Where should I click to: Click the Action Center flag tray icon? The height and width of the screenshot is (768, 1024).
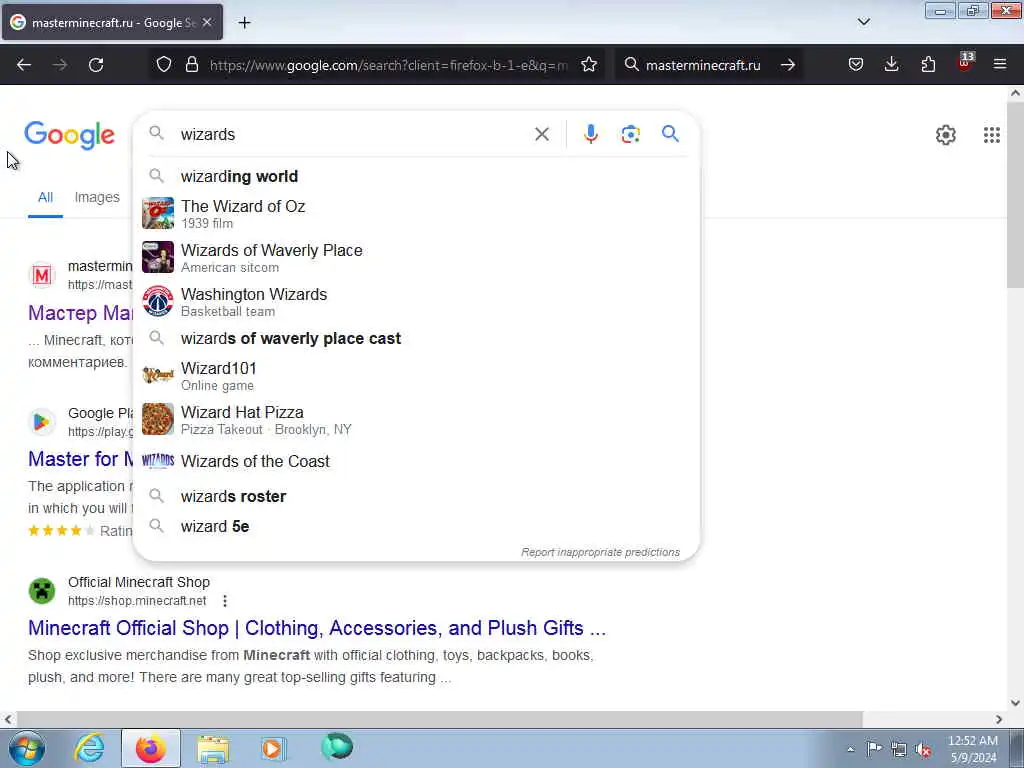click(874, 748)
